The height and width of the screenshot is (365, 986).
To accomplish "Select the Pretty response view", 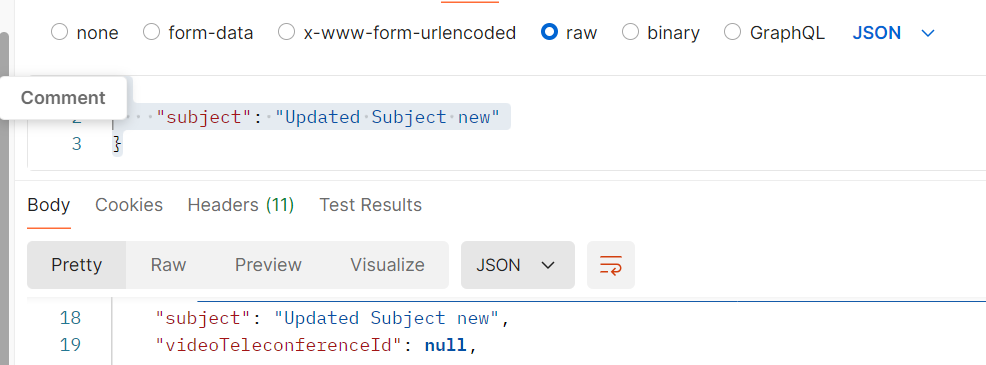I will [77, 265].
